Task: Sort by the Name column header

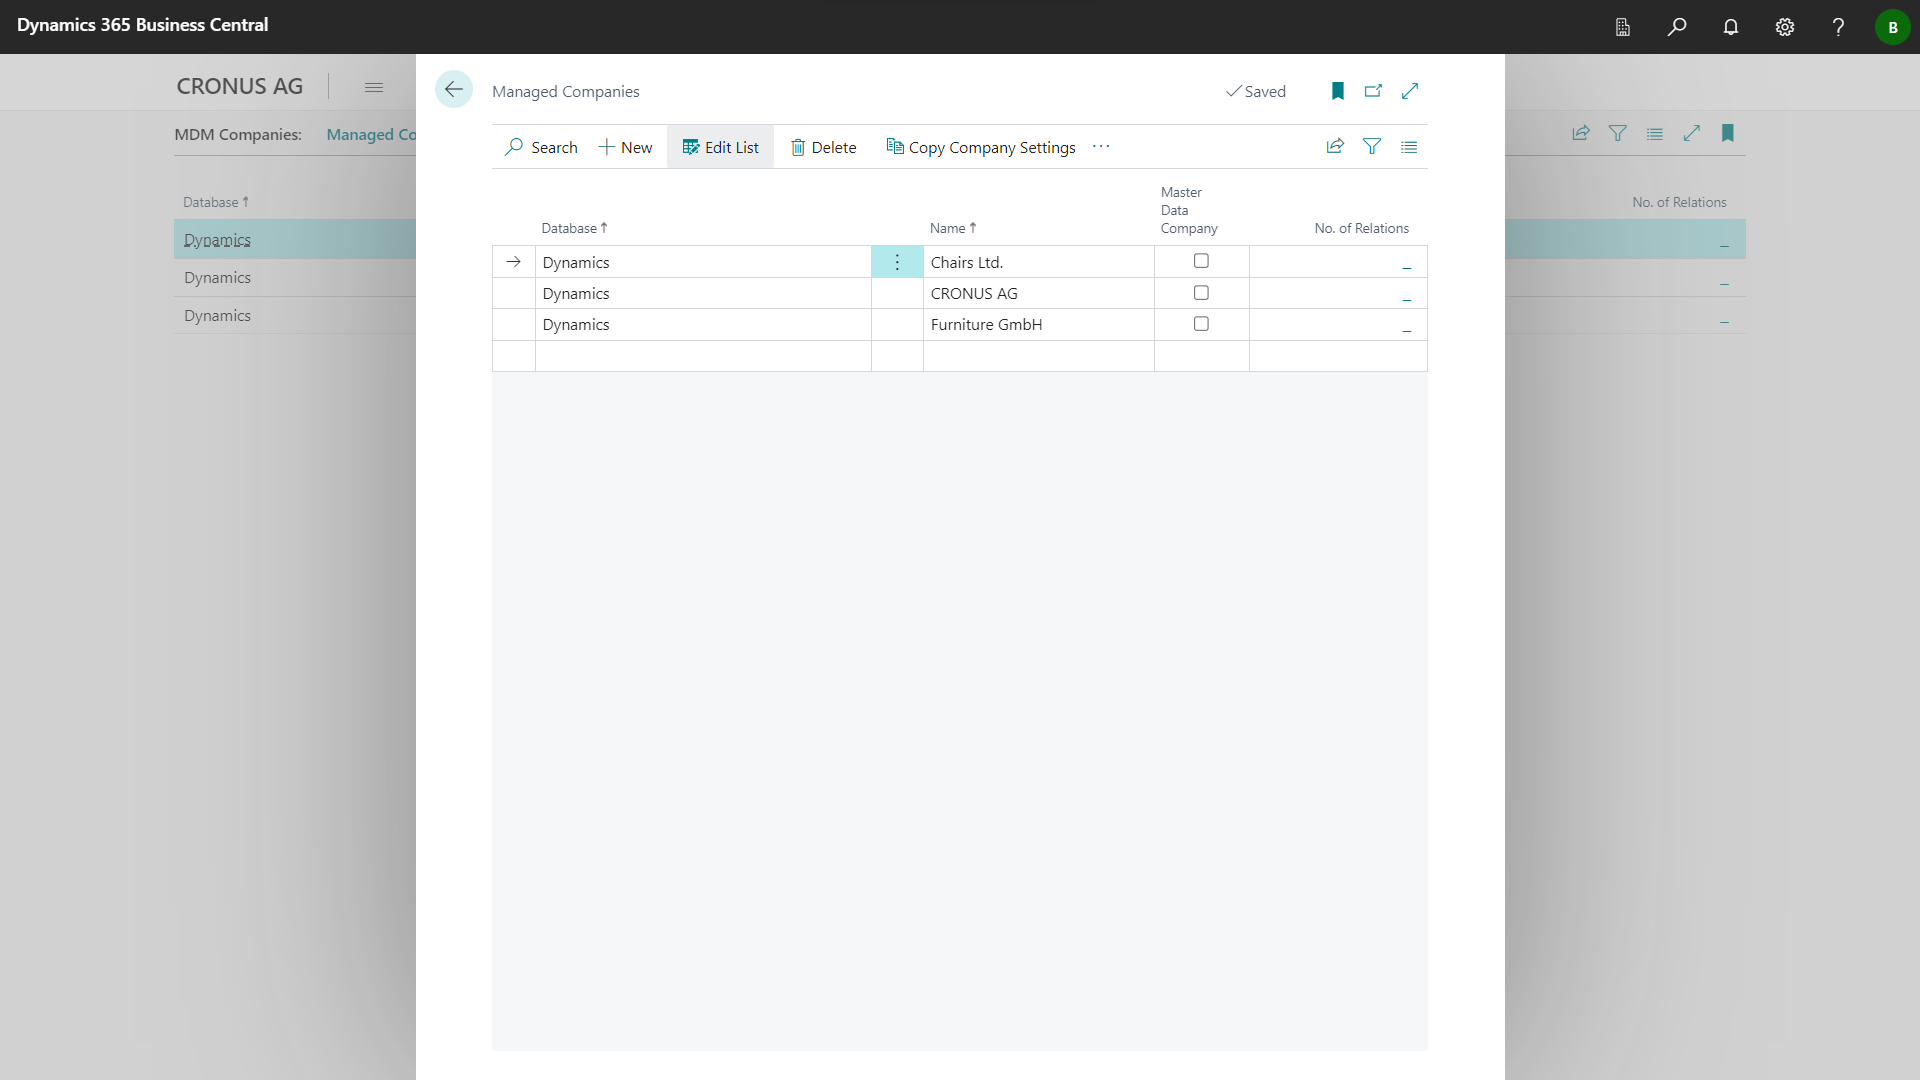Action: 953,228
